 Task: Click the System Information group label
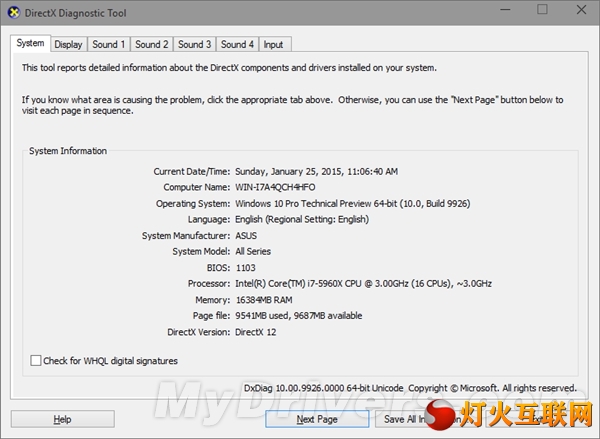click(68, 151)
